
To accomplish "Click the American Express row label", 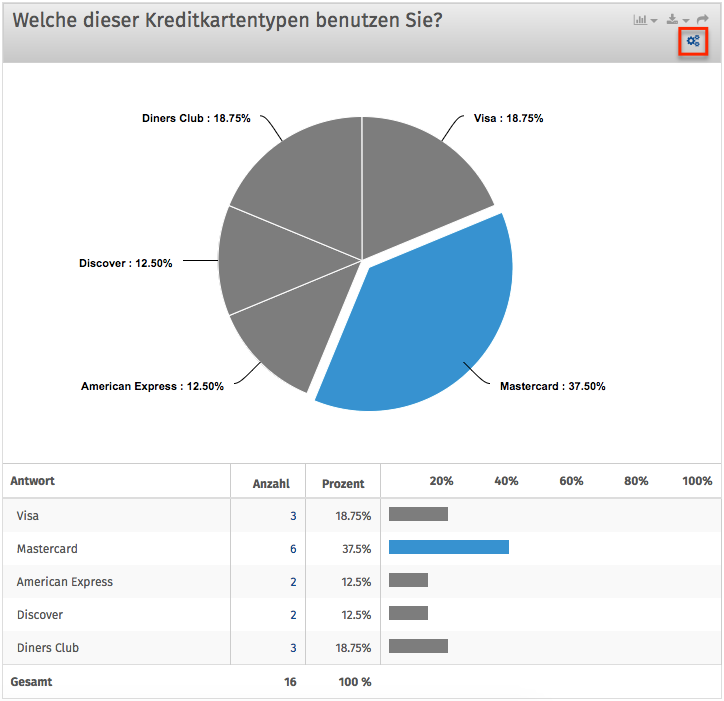I will [x=65, y=582].
